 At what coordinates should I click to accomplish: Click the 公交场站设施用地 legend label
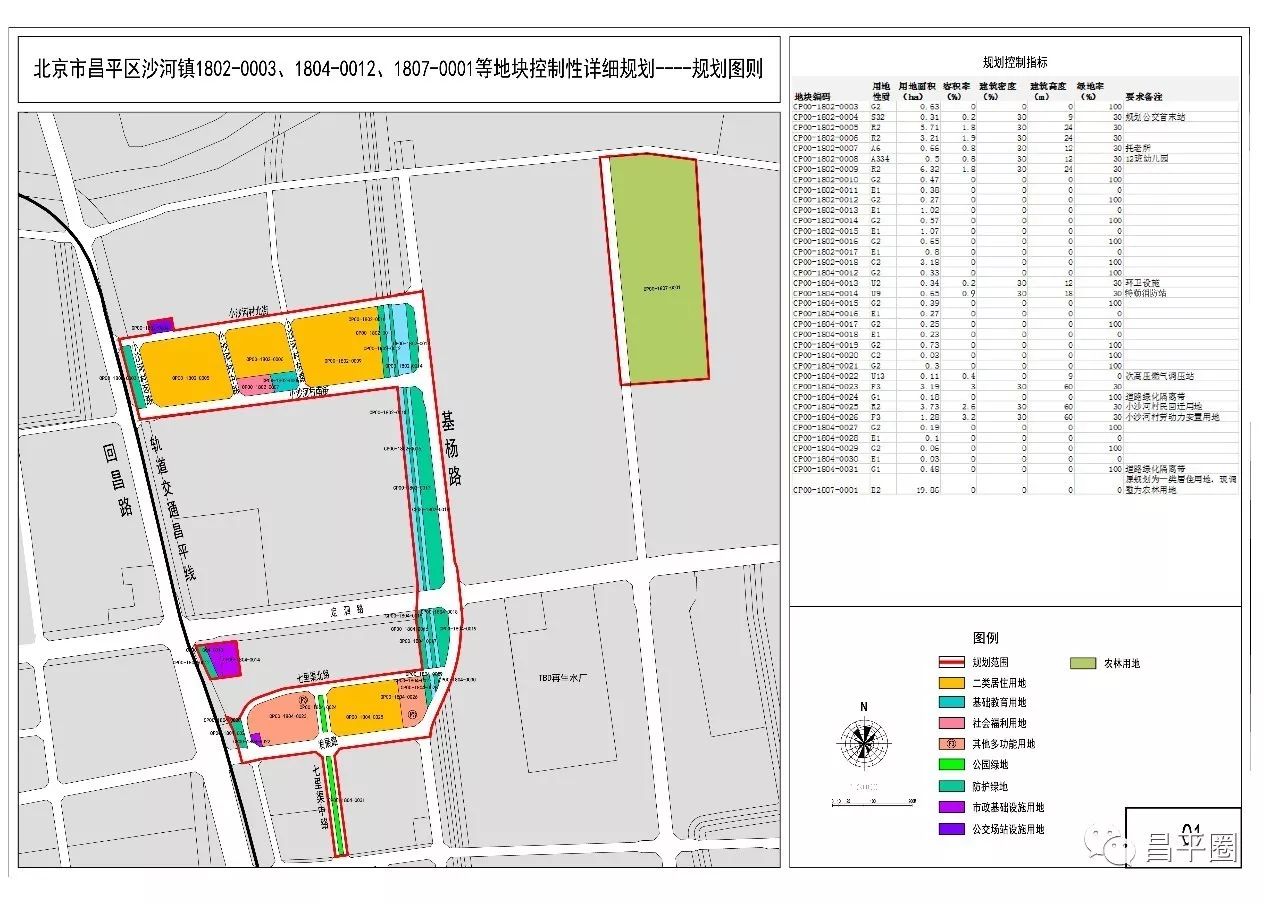(x=1007, y=828)
